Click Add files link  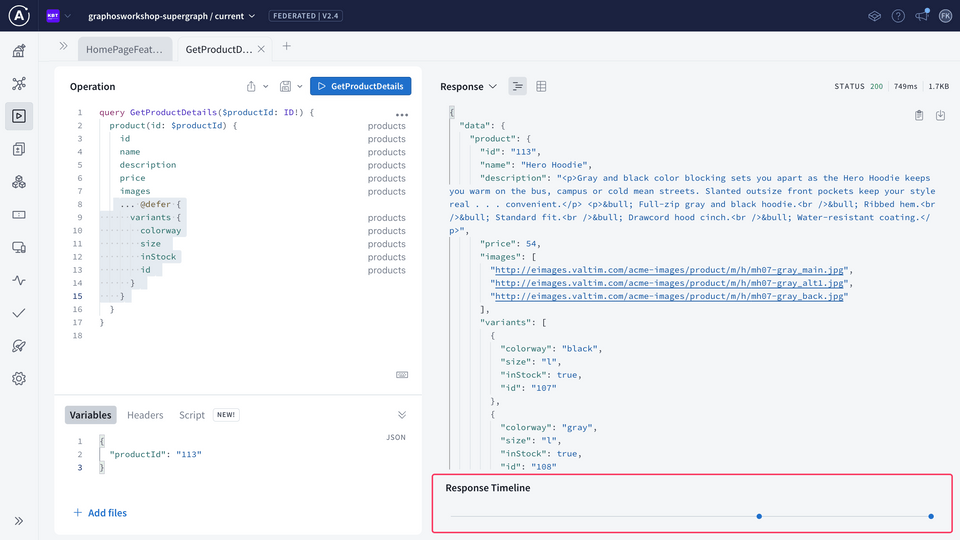pyautogui.click(x=100, y=512)
